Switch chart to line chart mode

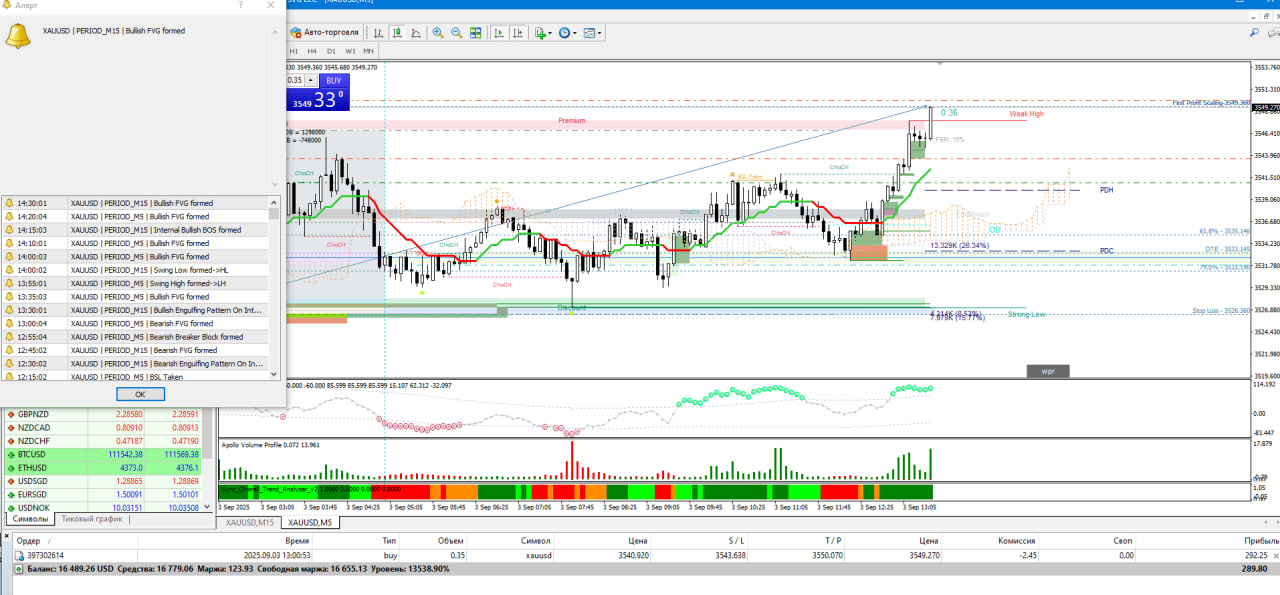[414, 32]
